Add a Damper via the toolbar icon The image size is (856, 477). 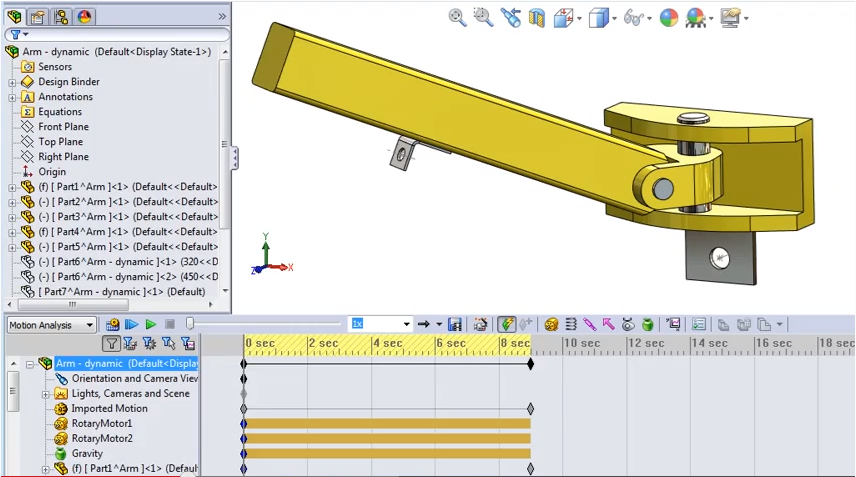(590, 325)
